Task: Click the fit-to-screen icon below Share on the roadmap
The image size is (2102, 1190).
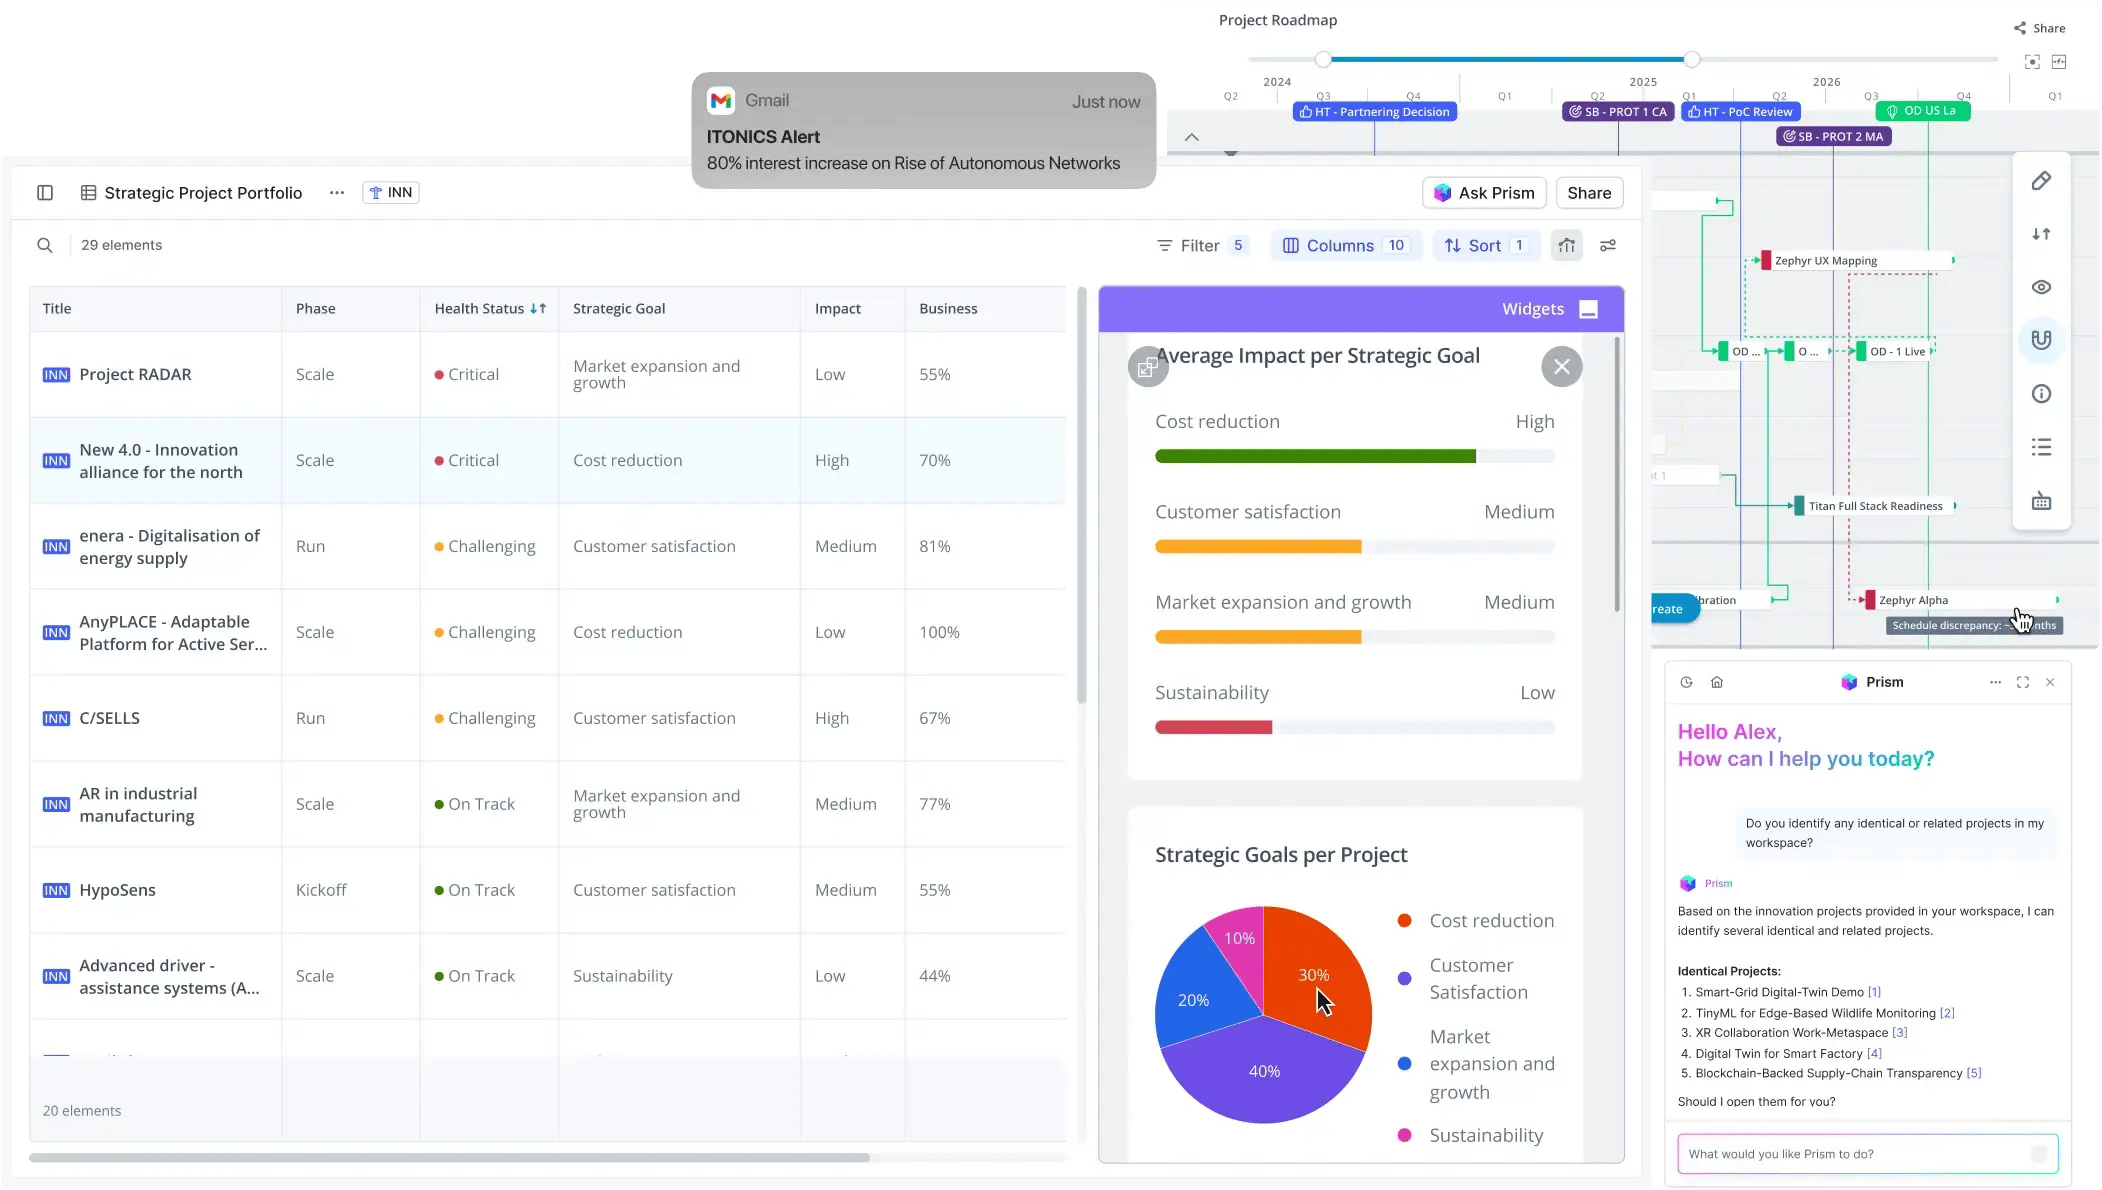Action: [2032, 61]
